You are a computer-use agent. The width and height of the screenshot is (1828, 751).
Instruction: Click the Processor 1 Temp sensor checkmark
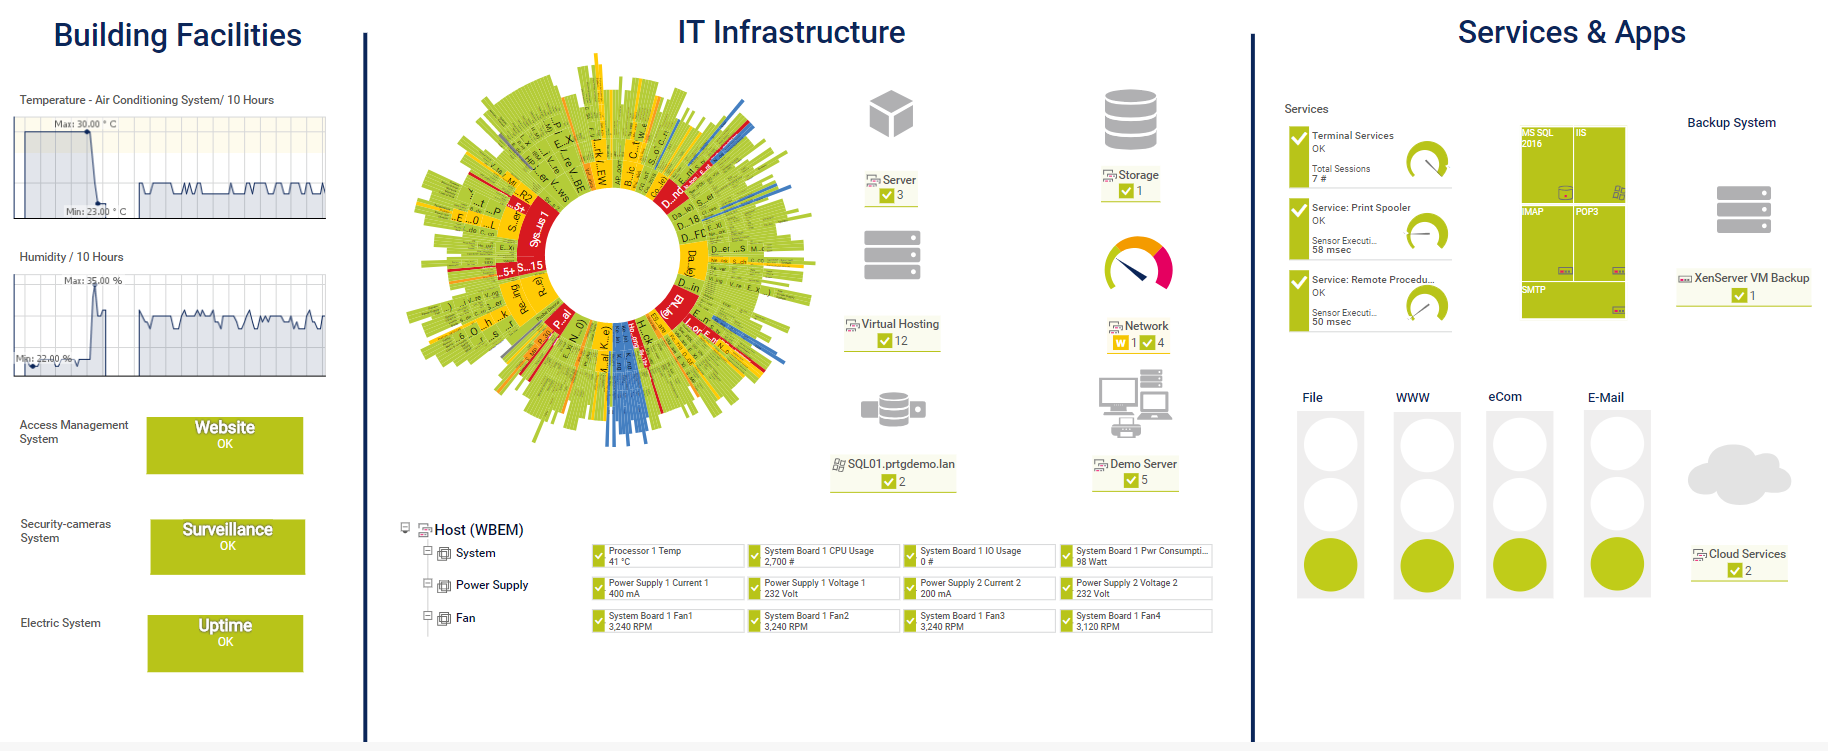599,556
